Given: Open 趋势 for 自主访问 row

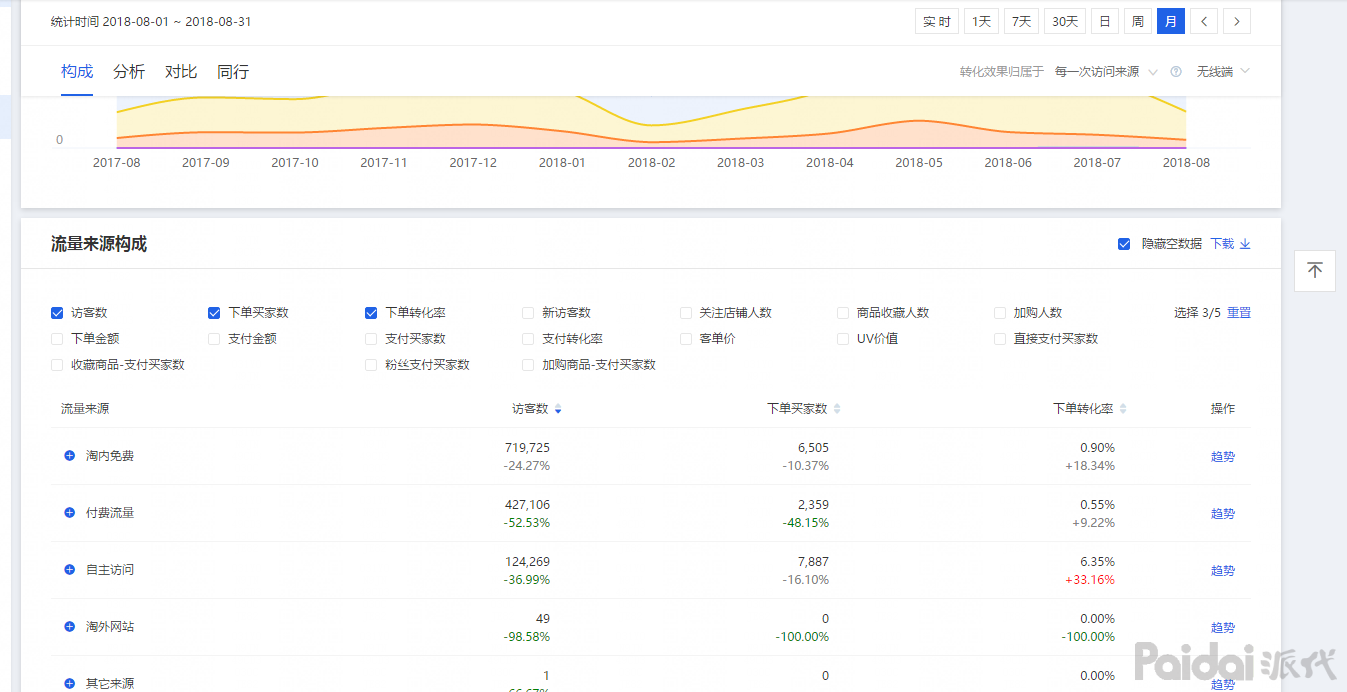Looking at the screenshot, I should (x=1223, y=571).
